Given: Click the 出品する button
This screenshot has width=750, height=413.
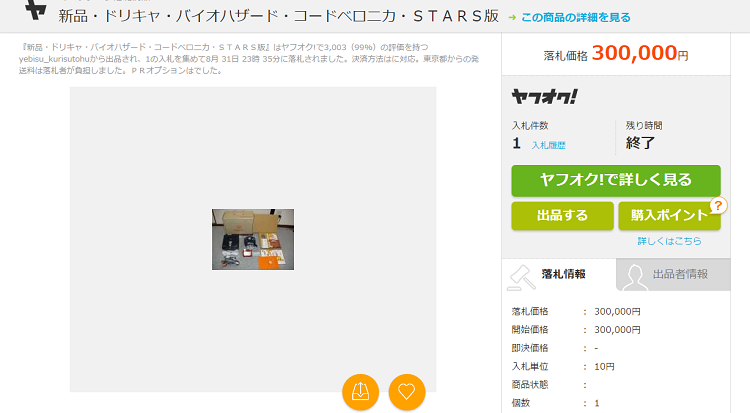Looking at the screenshot, I should [562, 216].
